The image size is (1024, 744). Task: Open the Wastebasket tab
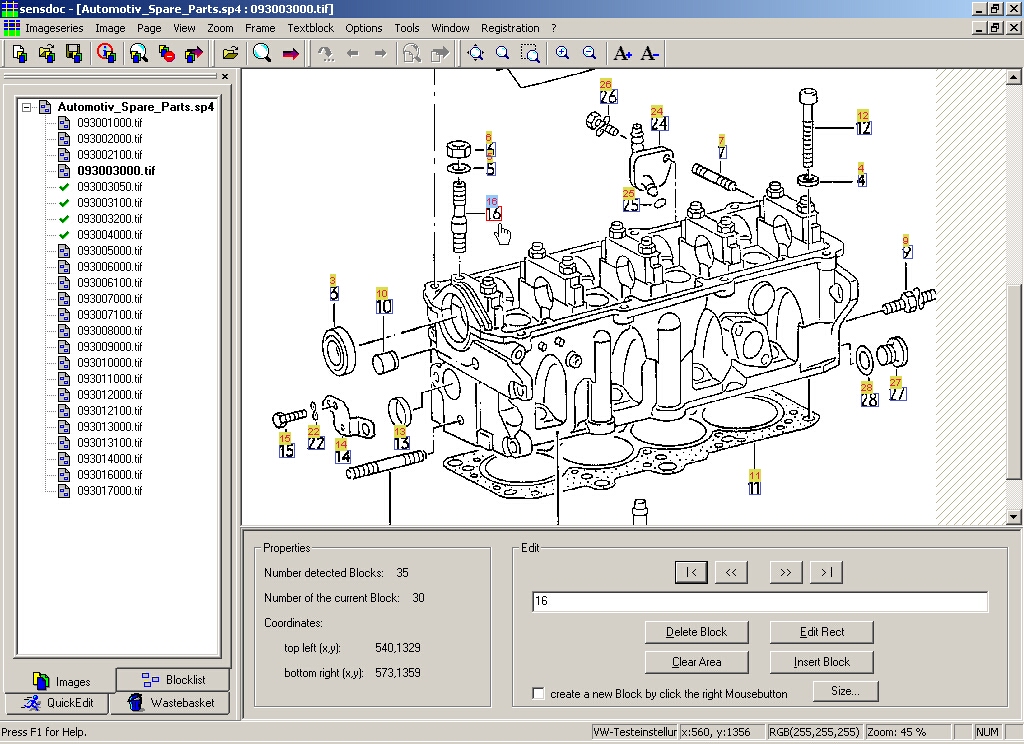[170, 703]
